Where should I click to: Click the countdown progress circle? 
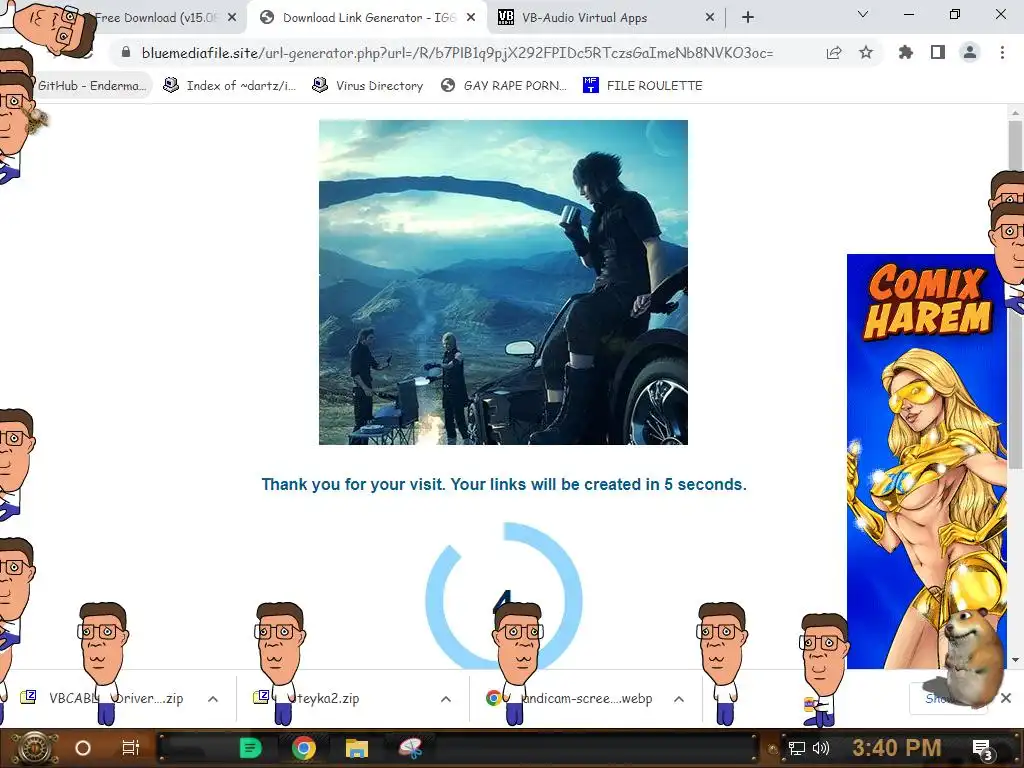coord(504,598)
